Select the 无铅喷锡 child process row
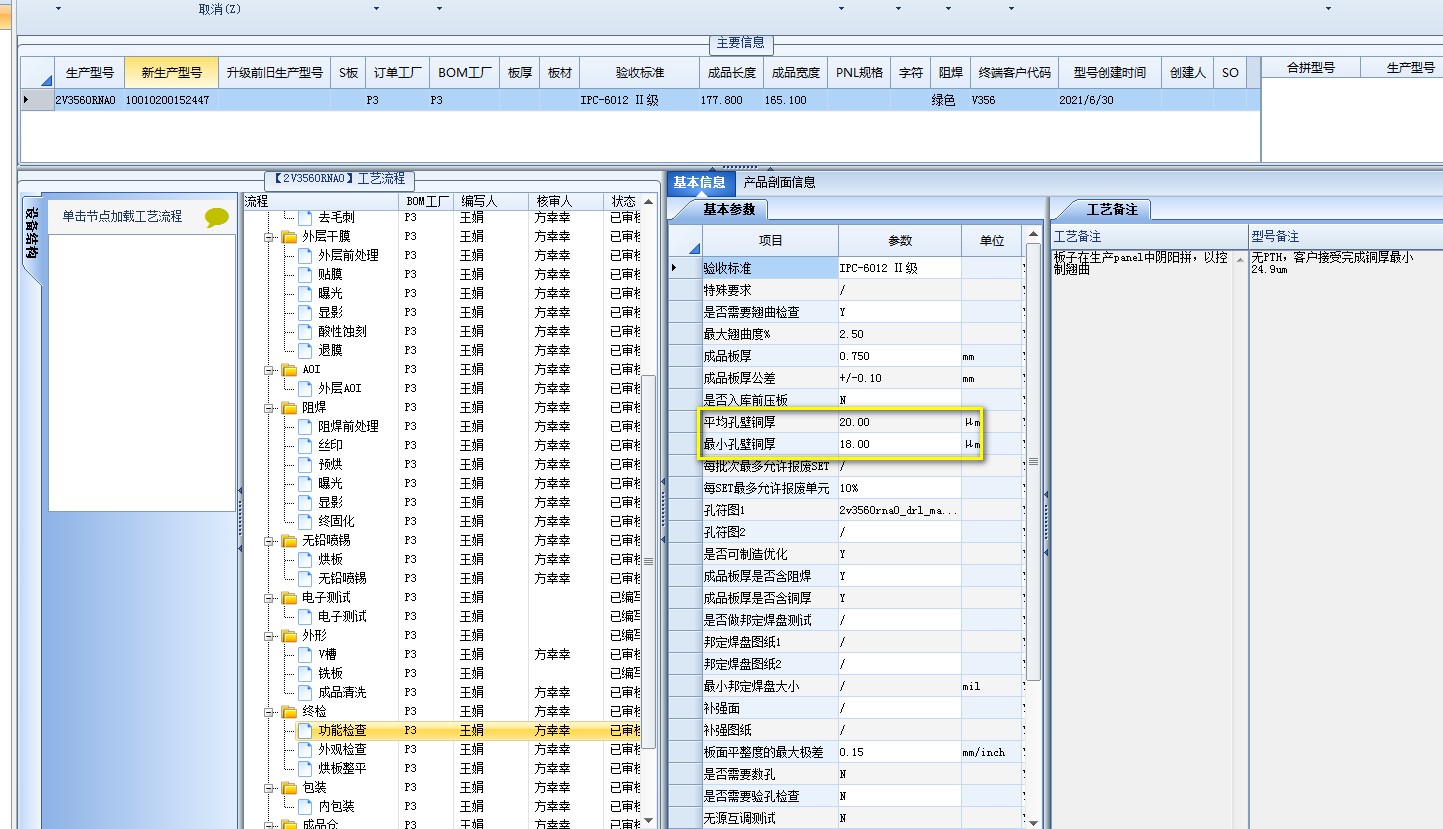This screenshot has width=1443, height=829. tap(442, 579)
